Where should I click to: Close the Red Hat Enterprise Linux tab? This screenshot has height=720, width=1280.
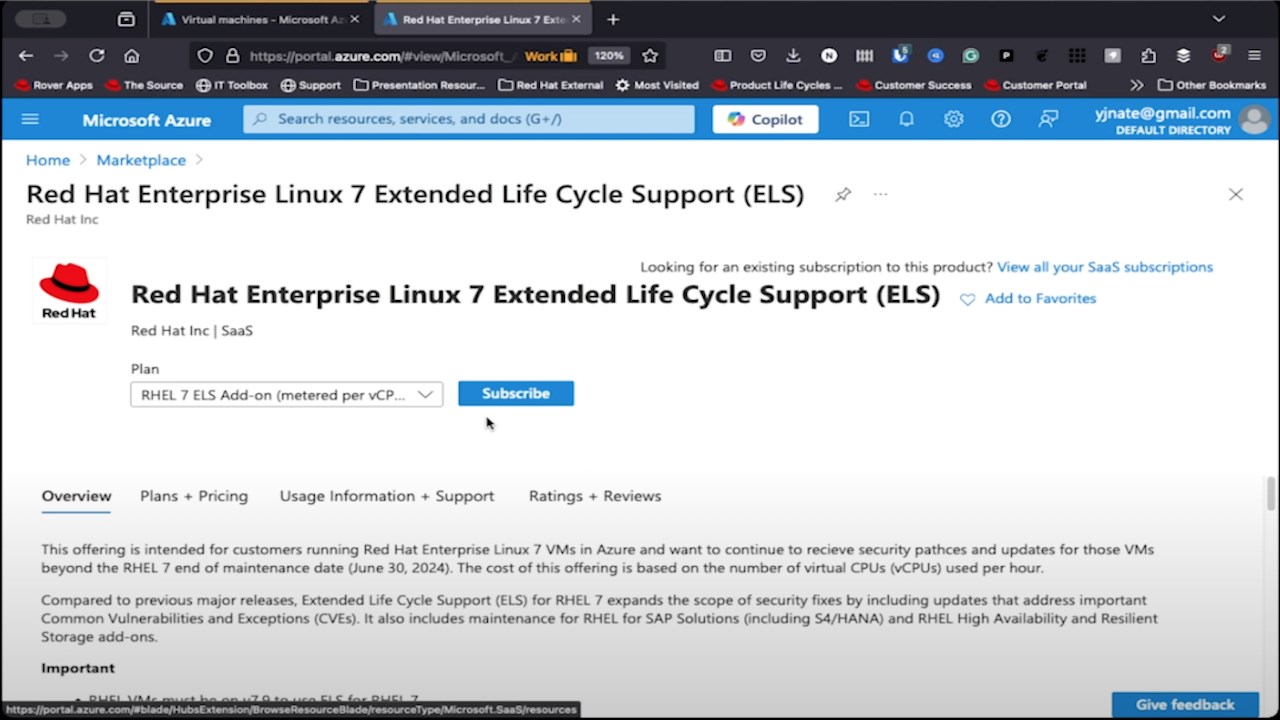[576, 19]
